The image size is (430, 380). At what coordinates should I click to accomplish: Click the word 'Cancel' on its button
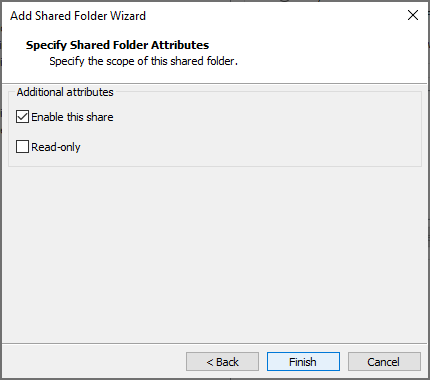[383, 362]
